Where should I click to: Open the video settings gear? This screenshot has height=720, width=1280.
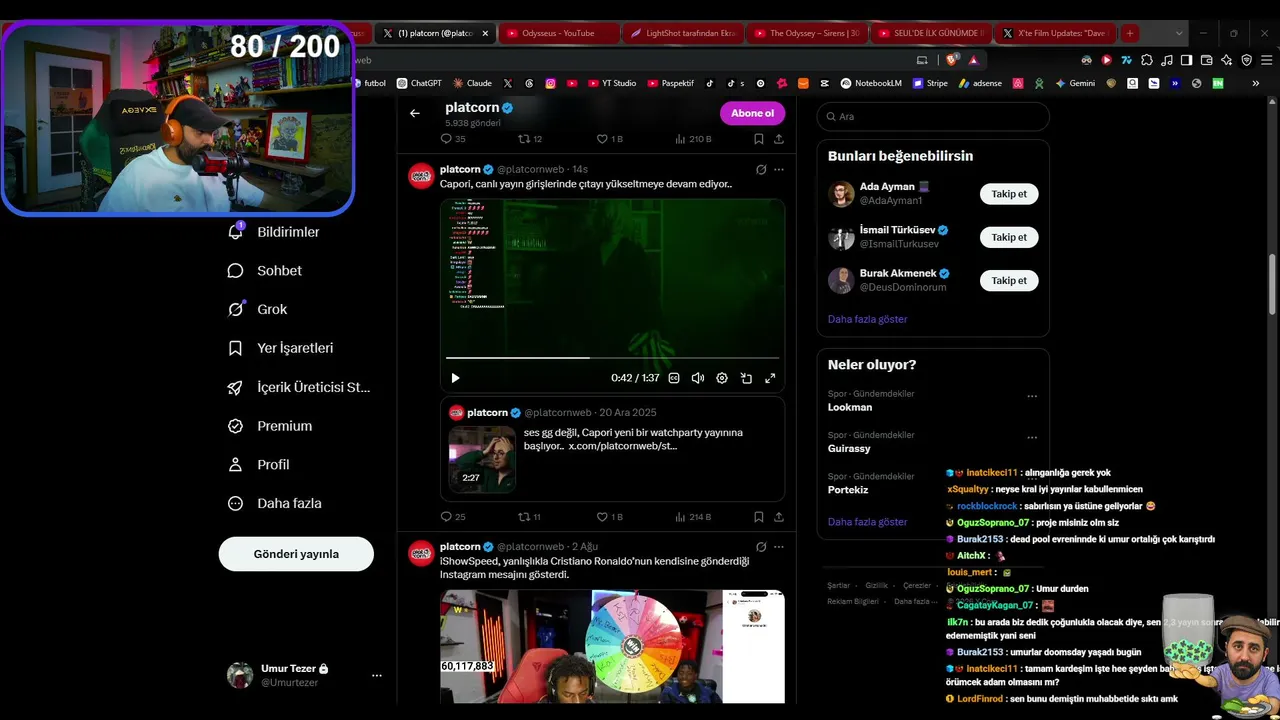722,378
